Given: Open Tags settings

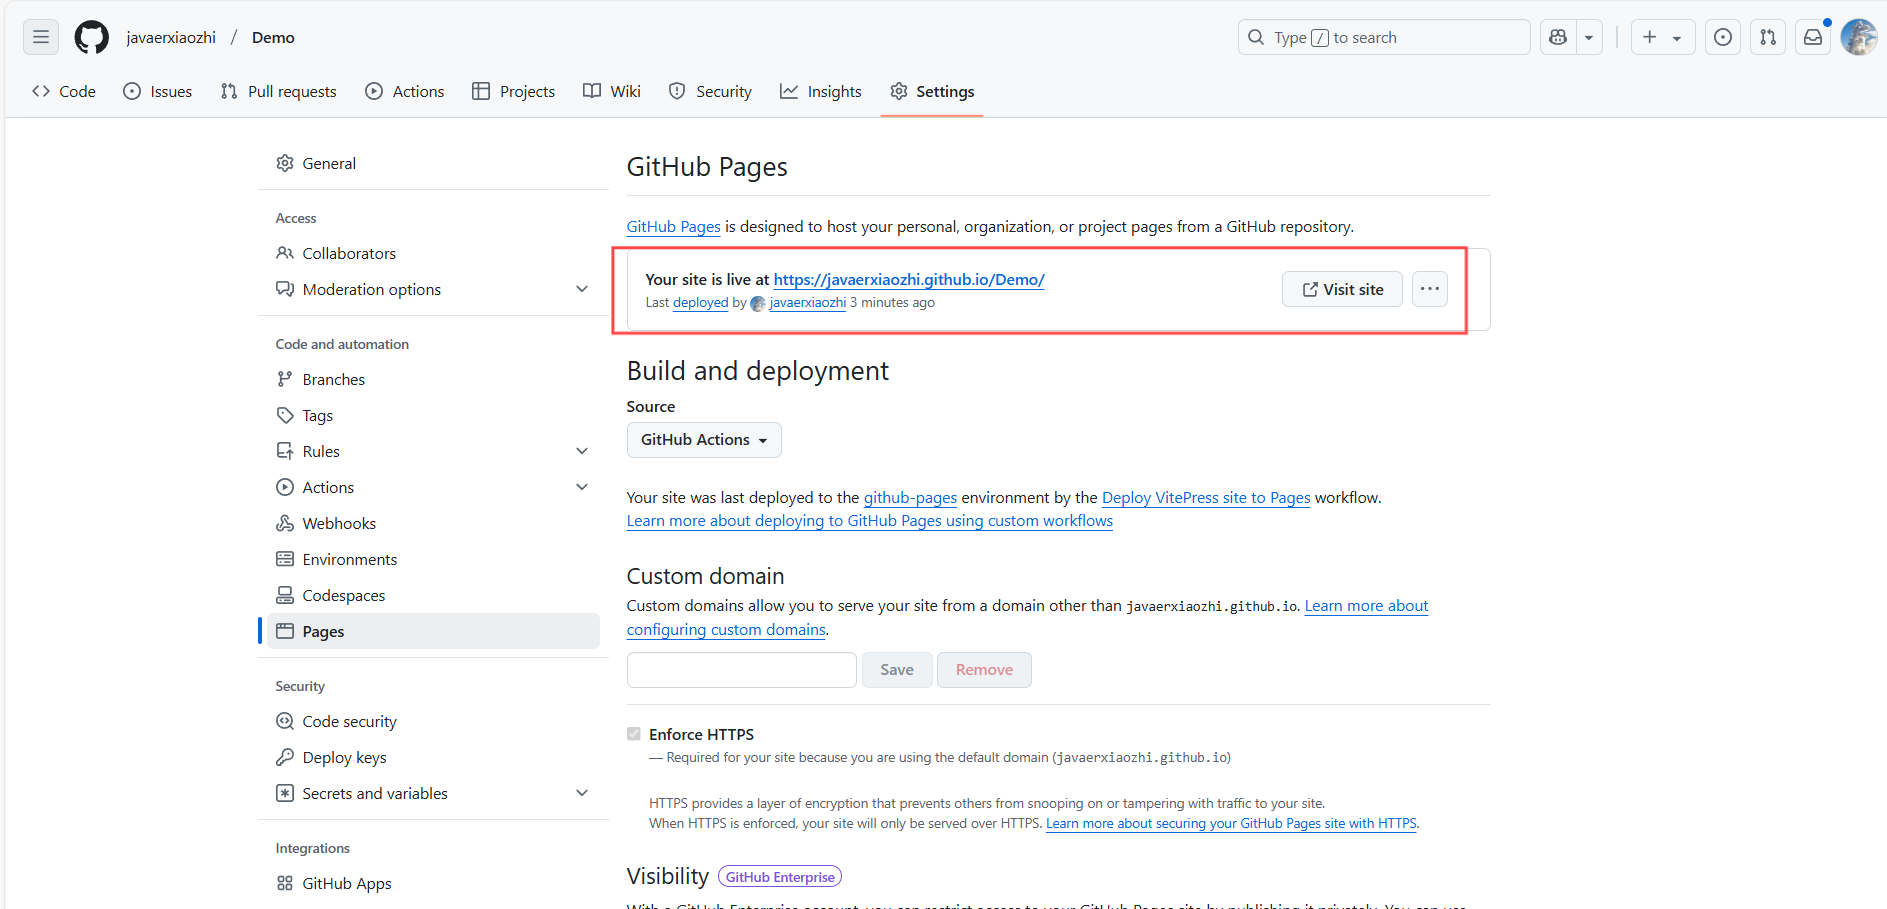Looking at the screenshot, I should click(433, 415).
